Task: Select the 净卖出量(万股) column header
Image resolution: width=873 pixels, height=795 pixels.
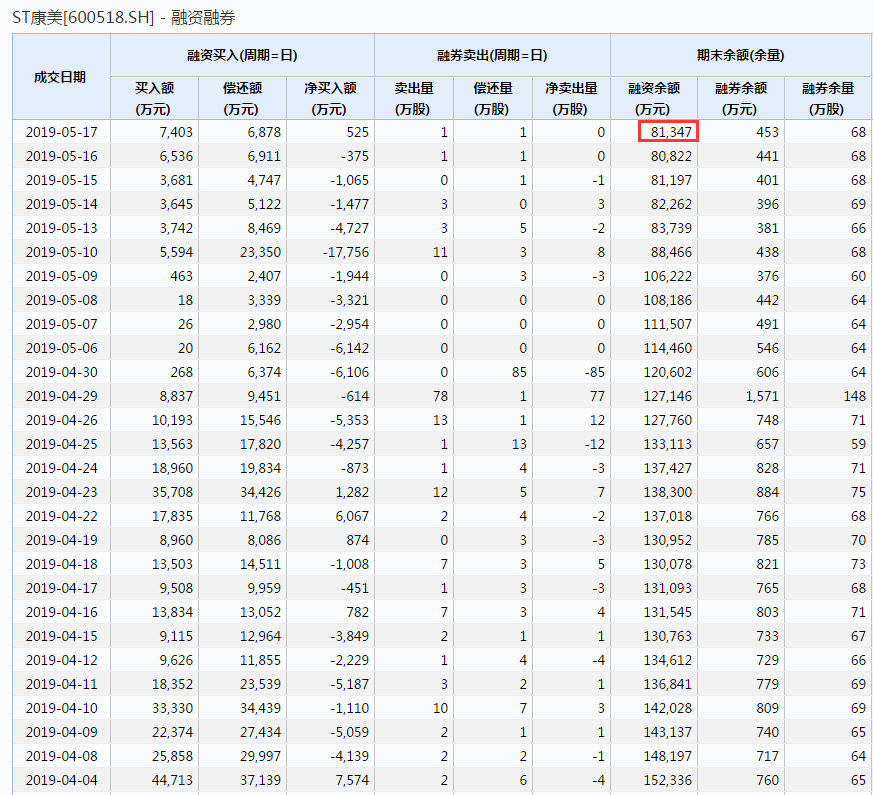Action: point(571,98)
